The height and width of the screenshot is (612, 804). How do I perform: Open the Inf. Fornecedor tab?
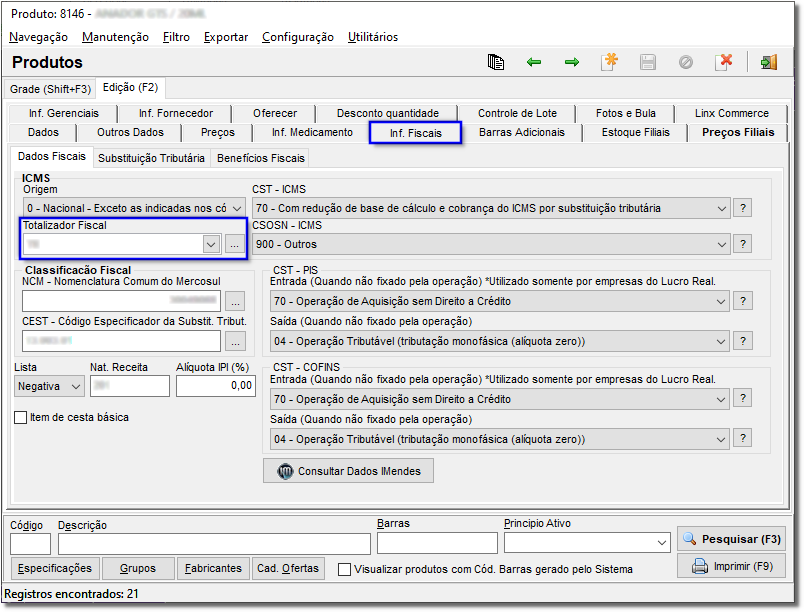point(175,113)
